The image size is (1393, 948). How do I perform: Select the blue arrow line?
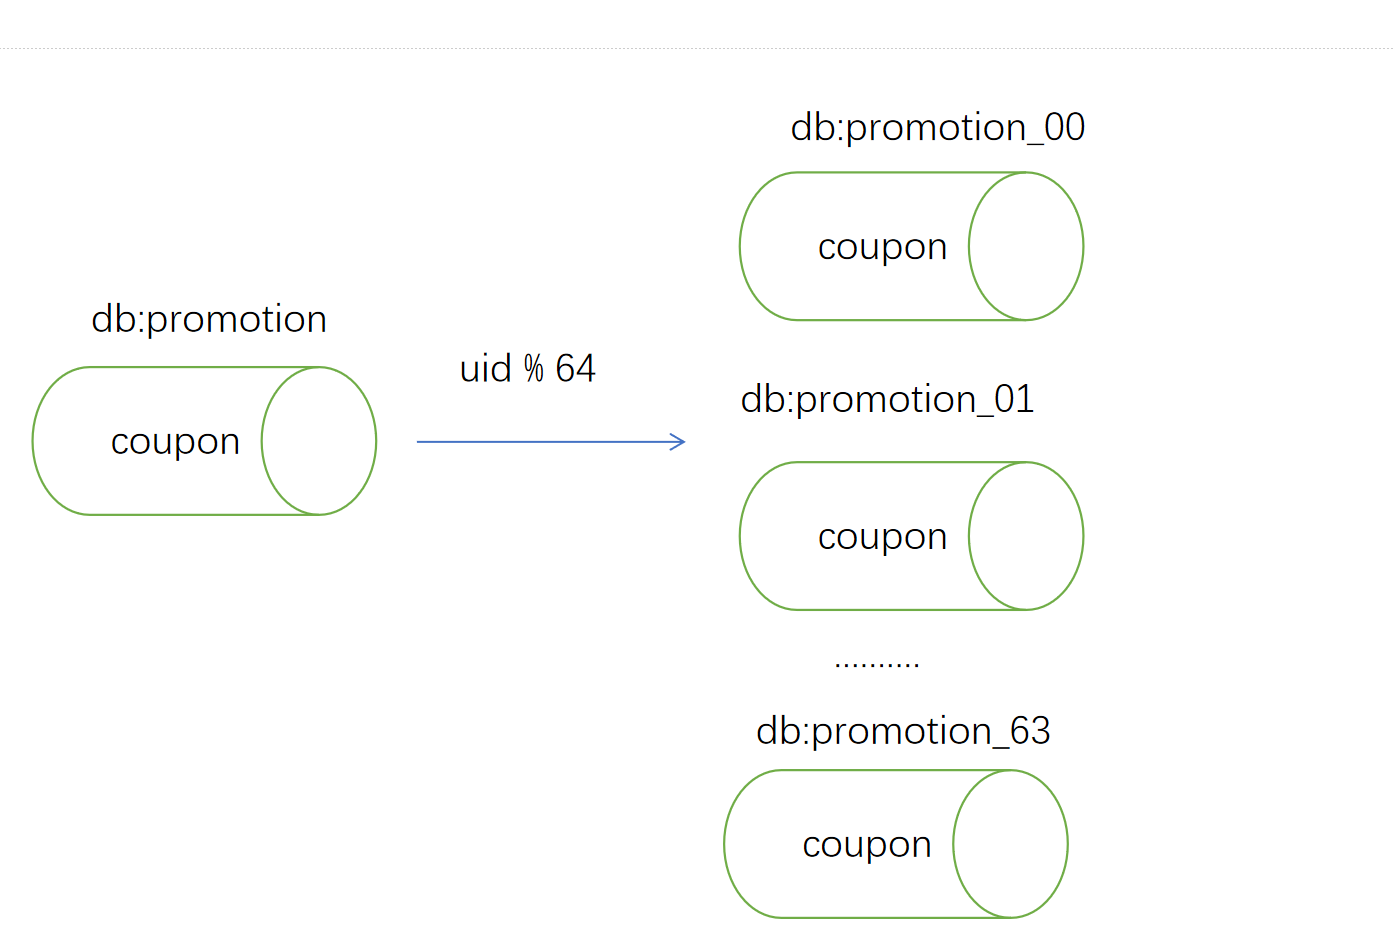pos(551,441)
